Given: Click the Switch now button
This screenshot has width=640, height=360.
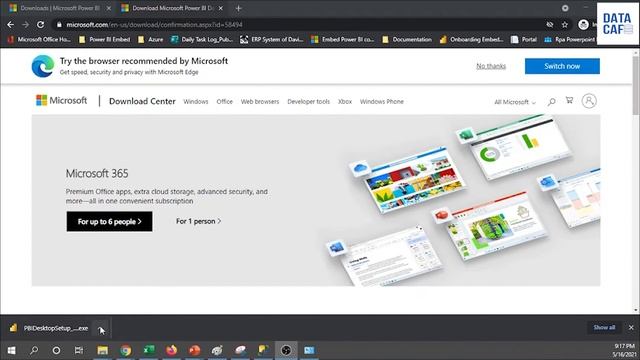Looking at the screenshot, I should tap(562, 66).
